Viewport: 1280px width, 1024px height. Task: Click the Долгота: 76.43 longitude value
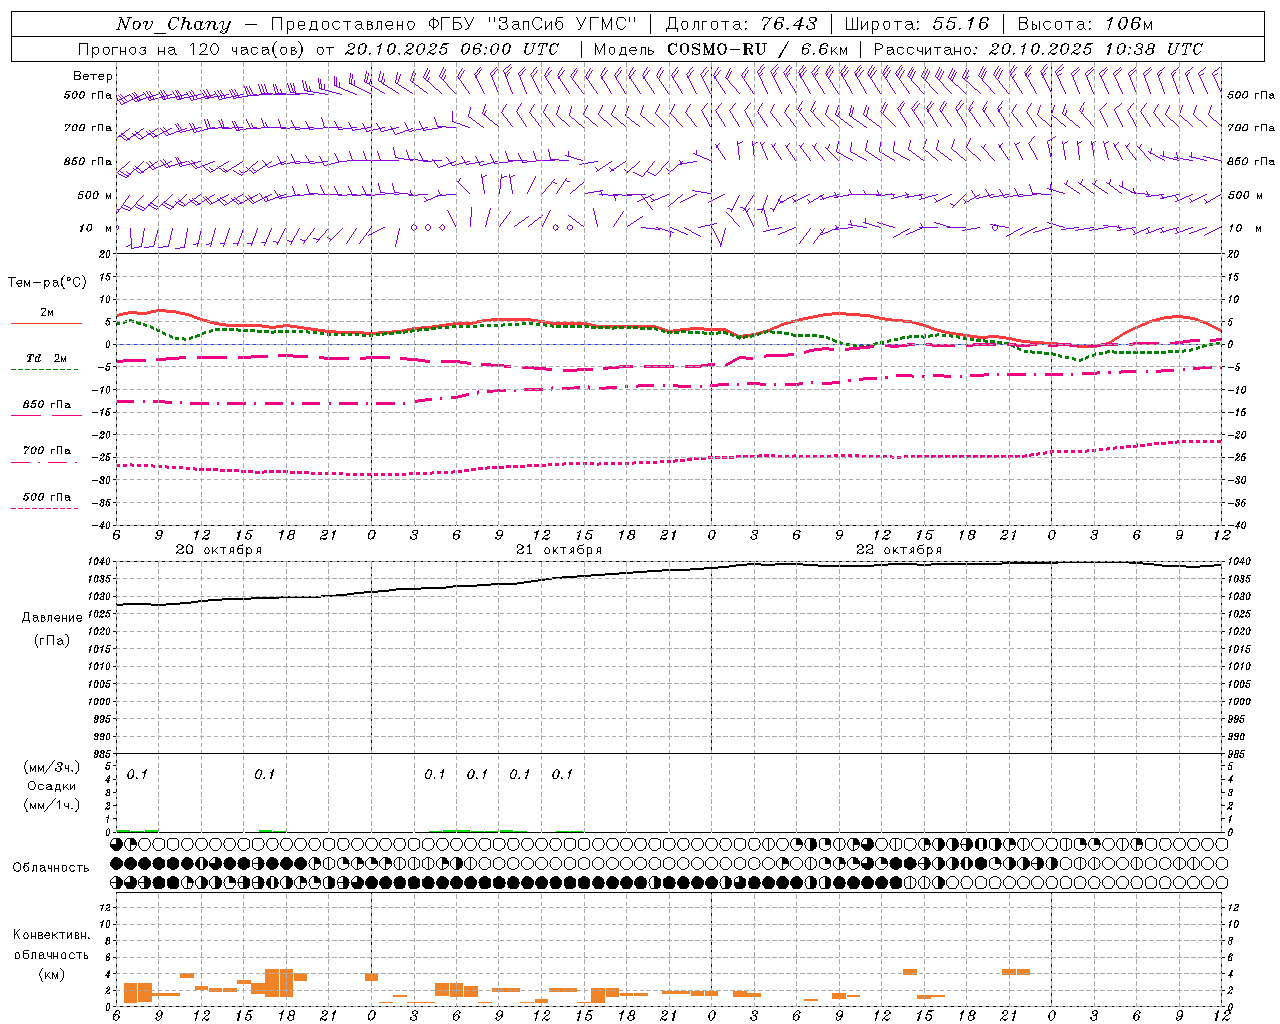(x=741, y=24)
